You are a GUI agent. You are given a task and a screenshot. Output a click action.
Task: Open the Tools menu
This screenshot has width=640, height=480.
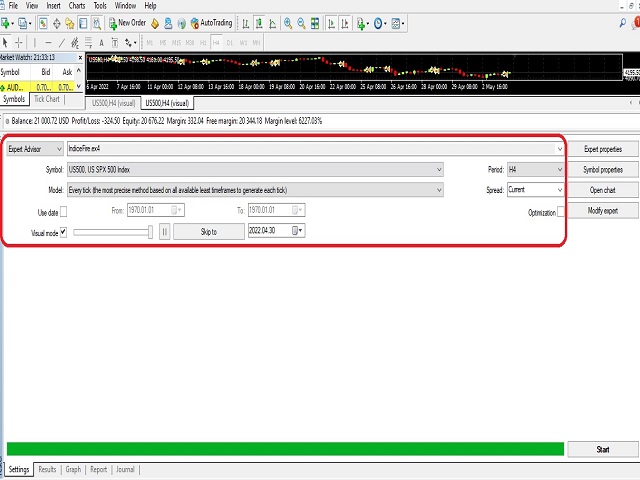tap(100, 6)
